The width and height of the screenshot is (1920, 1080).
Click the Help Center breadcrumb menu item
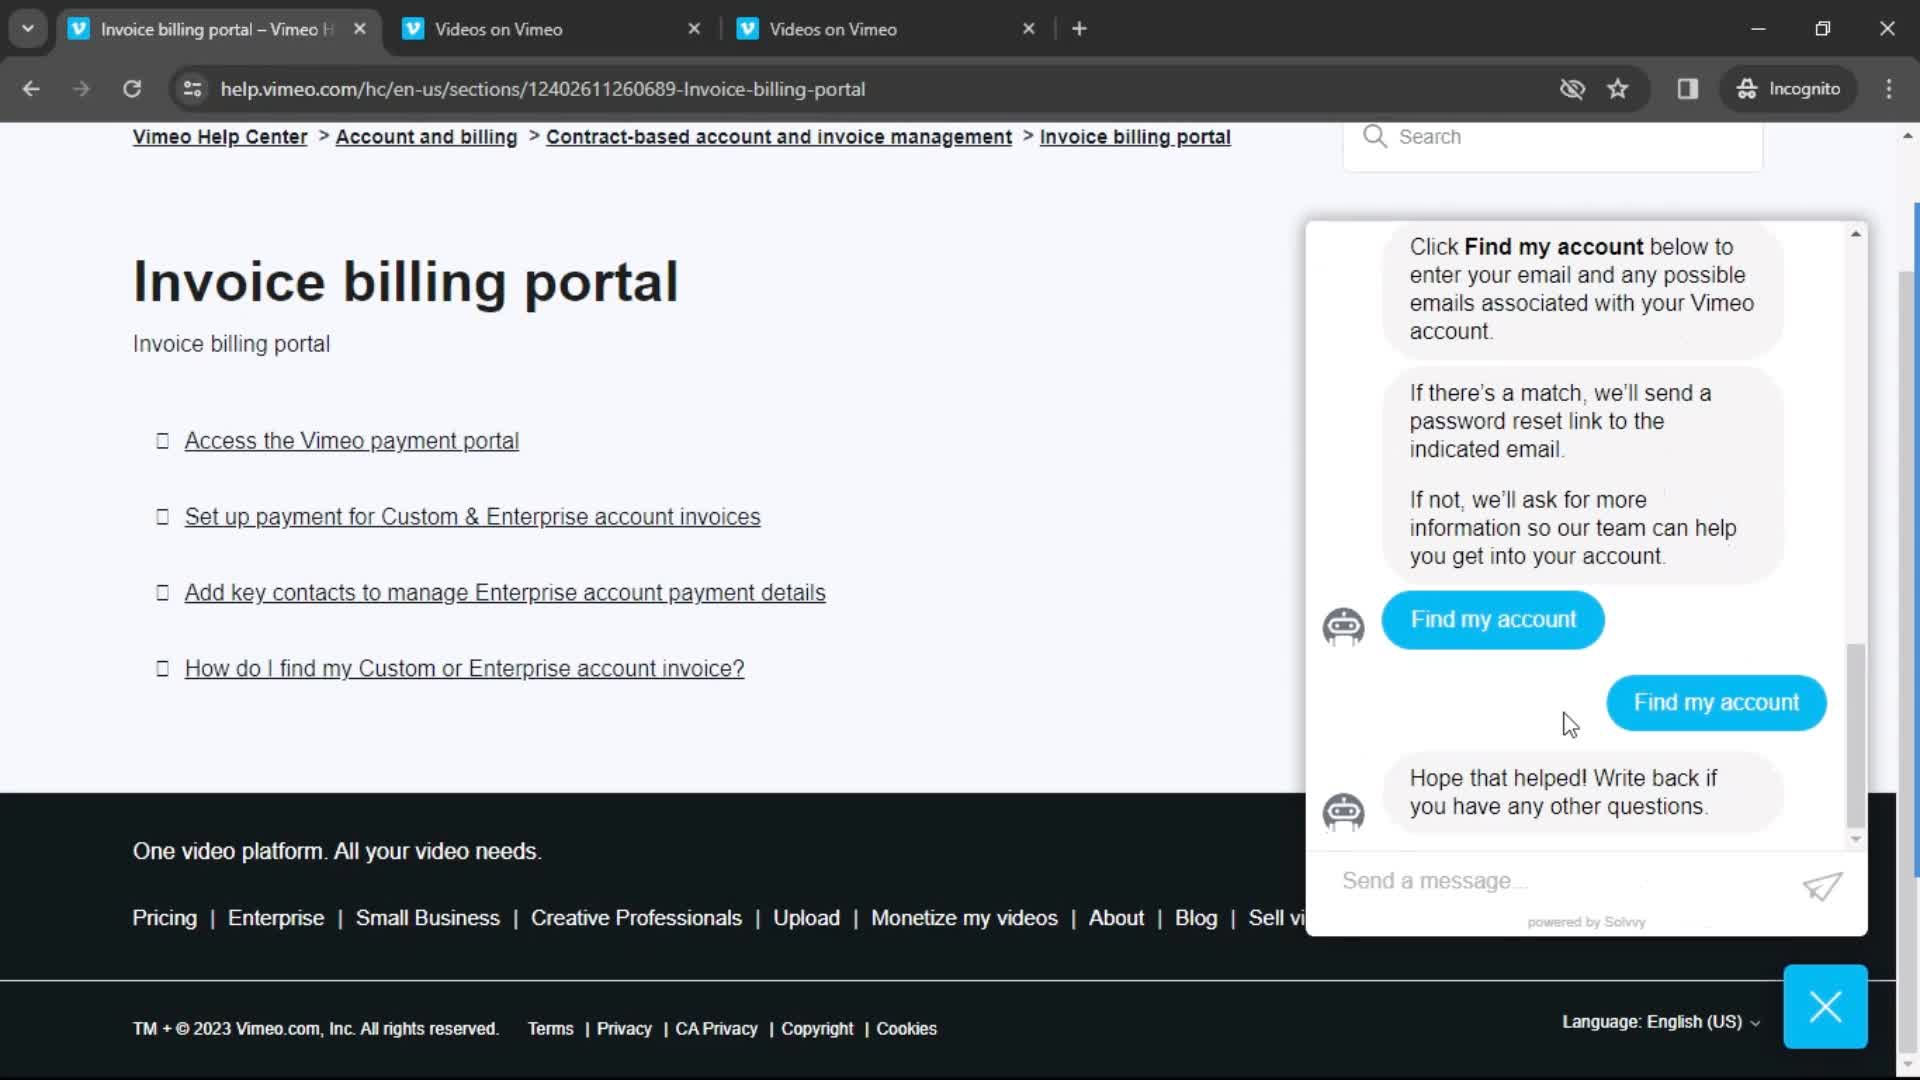pyautogui.click(x=219, y=136)
